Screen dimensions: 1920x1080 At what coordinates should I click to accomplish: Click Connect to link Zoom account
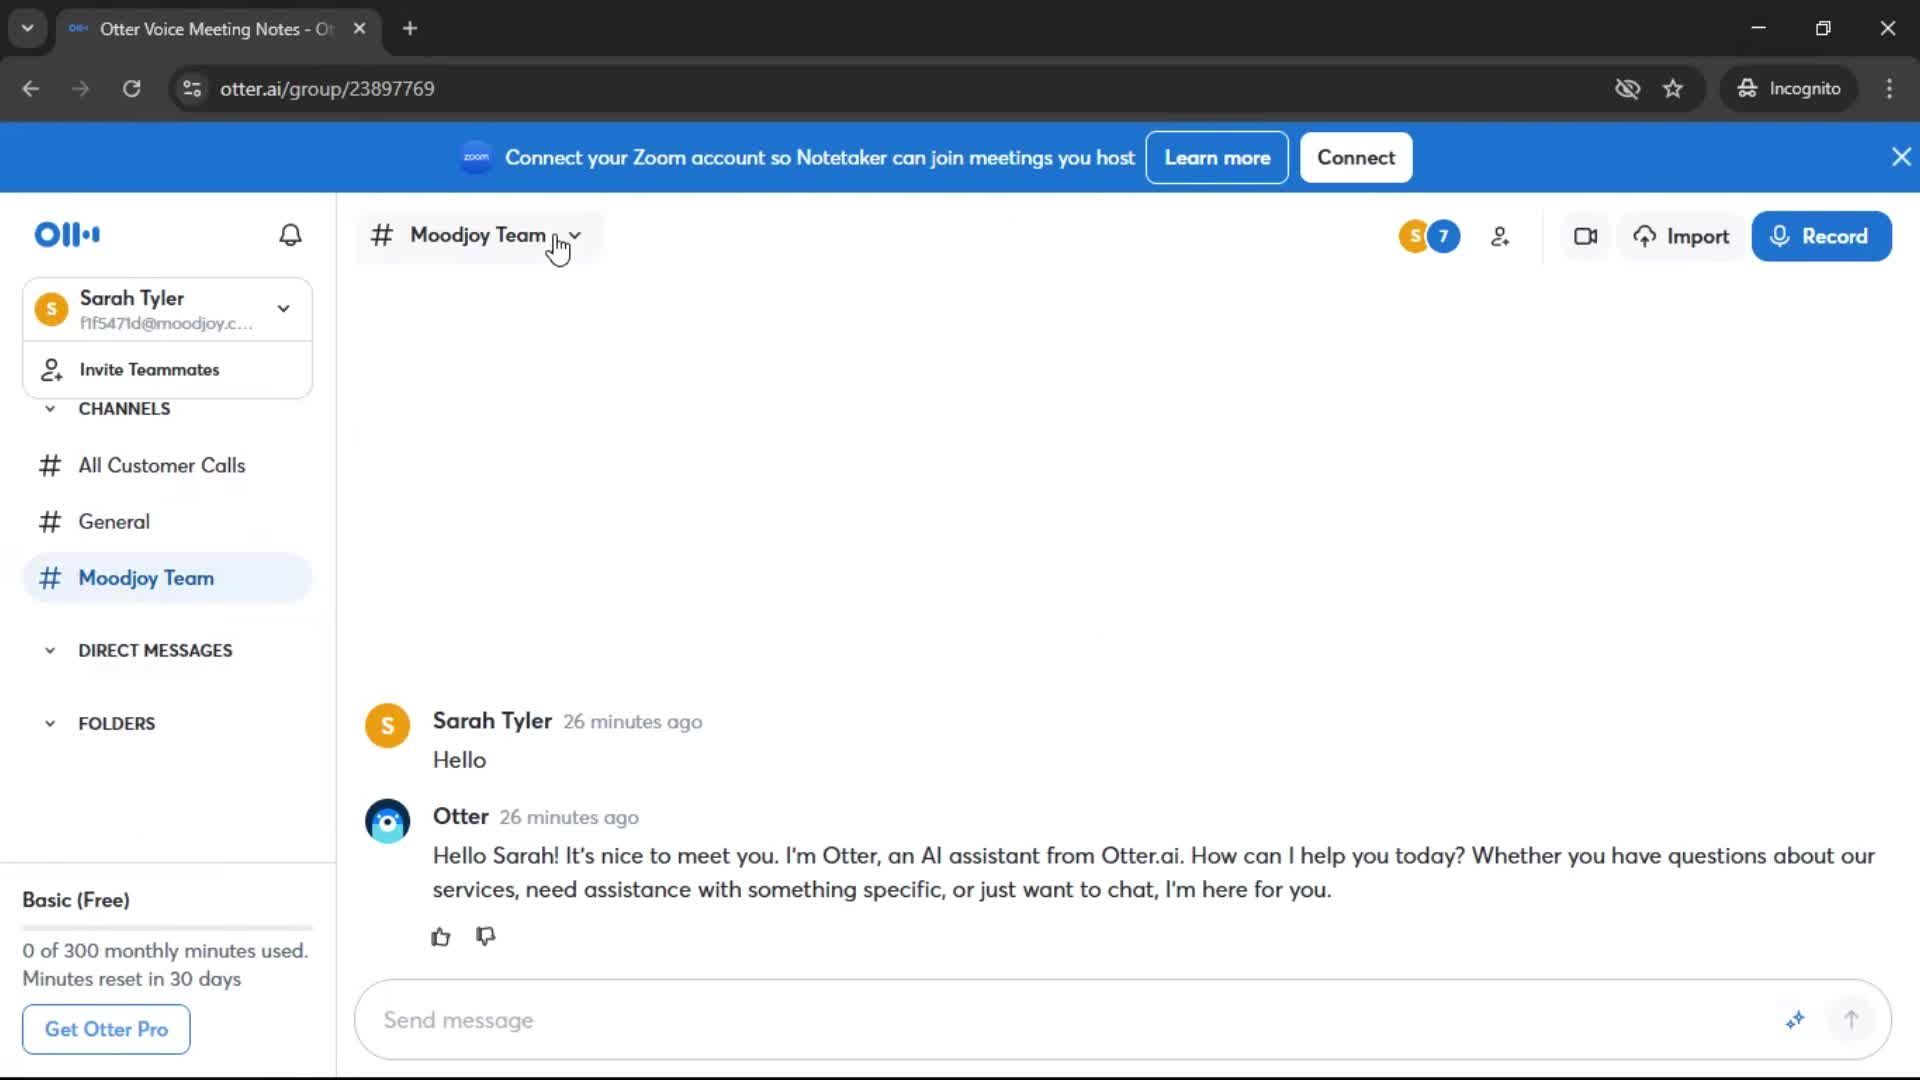(x=1356, y=158)
